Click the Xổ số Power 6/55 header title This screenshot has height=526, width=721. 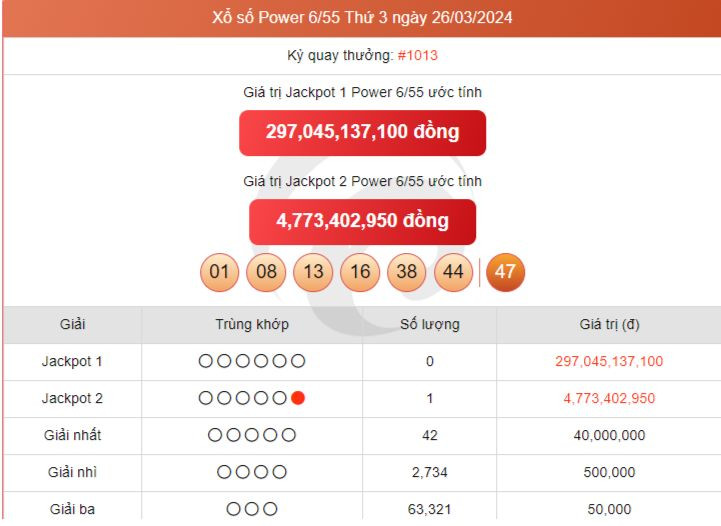[x=362, y=18]
